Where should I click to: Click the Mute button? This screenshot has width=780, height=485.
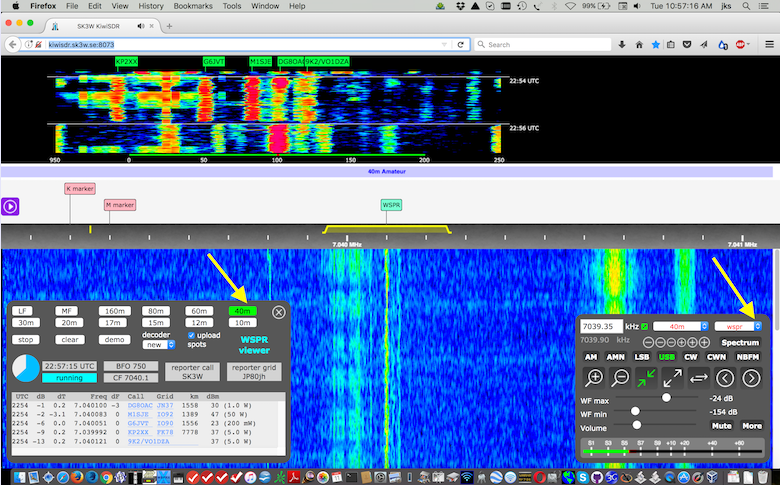[x=721, y=426]
